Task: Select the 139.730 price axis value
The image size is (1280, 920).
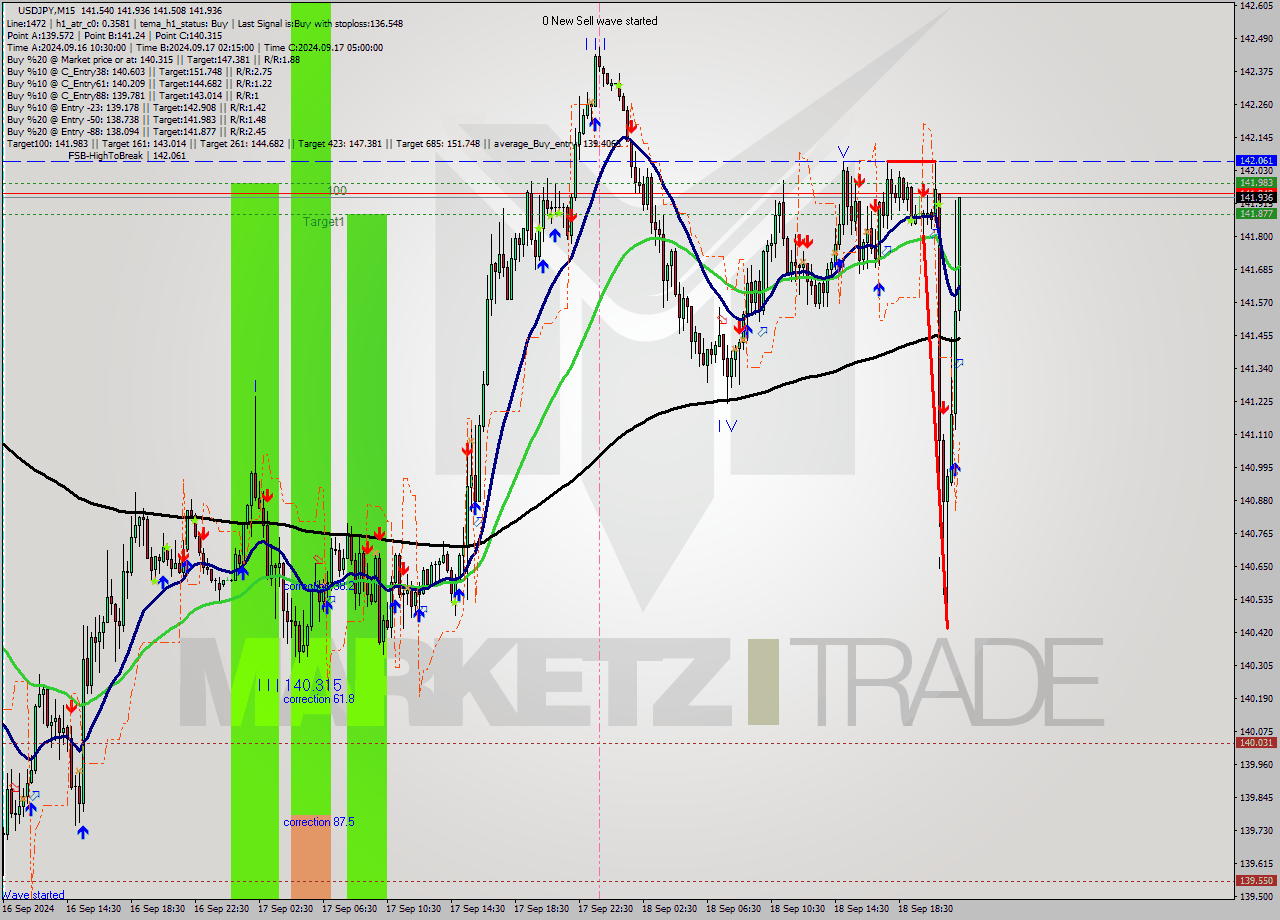Action: click(x=1256, y=831)
